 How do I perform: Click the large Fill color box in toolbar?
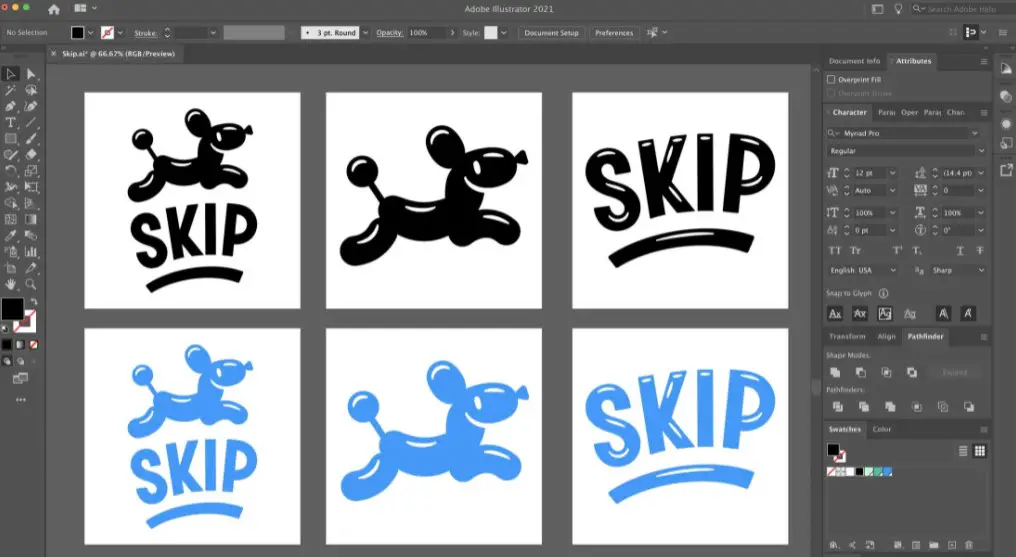[12, 309]
